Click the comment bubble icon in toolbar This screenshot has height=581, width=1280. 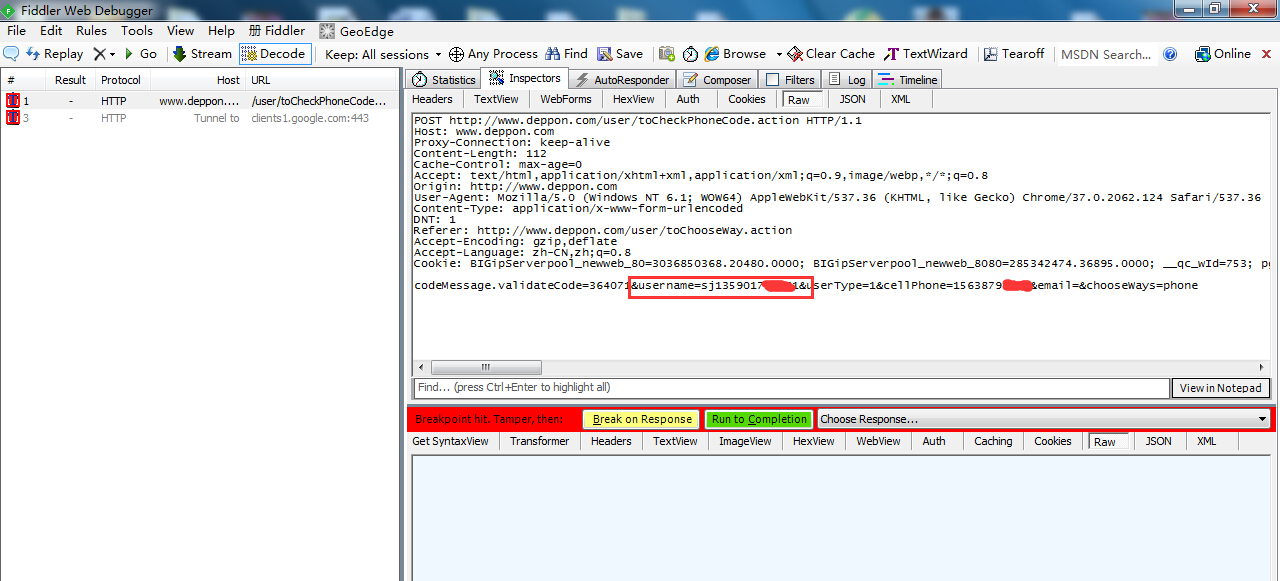(11, 54)
